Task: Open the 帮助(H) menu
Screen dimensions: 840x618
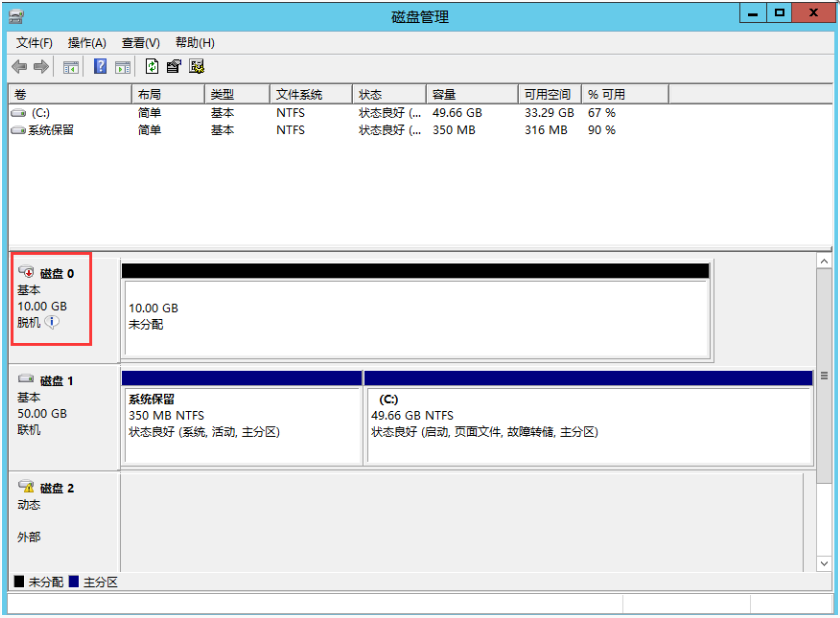Action: coord(194,43)
